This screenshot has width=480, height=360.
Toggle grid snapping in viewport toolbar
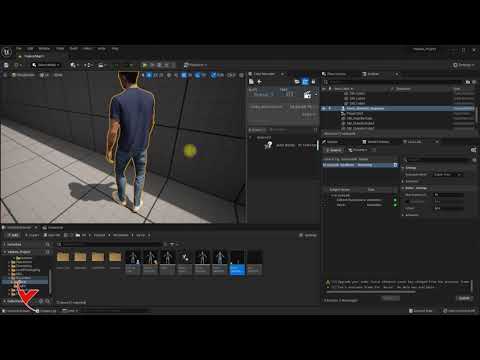point(184,75)
